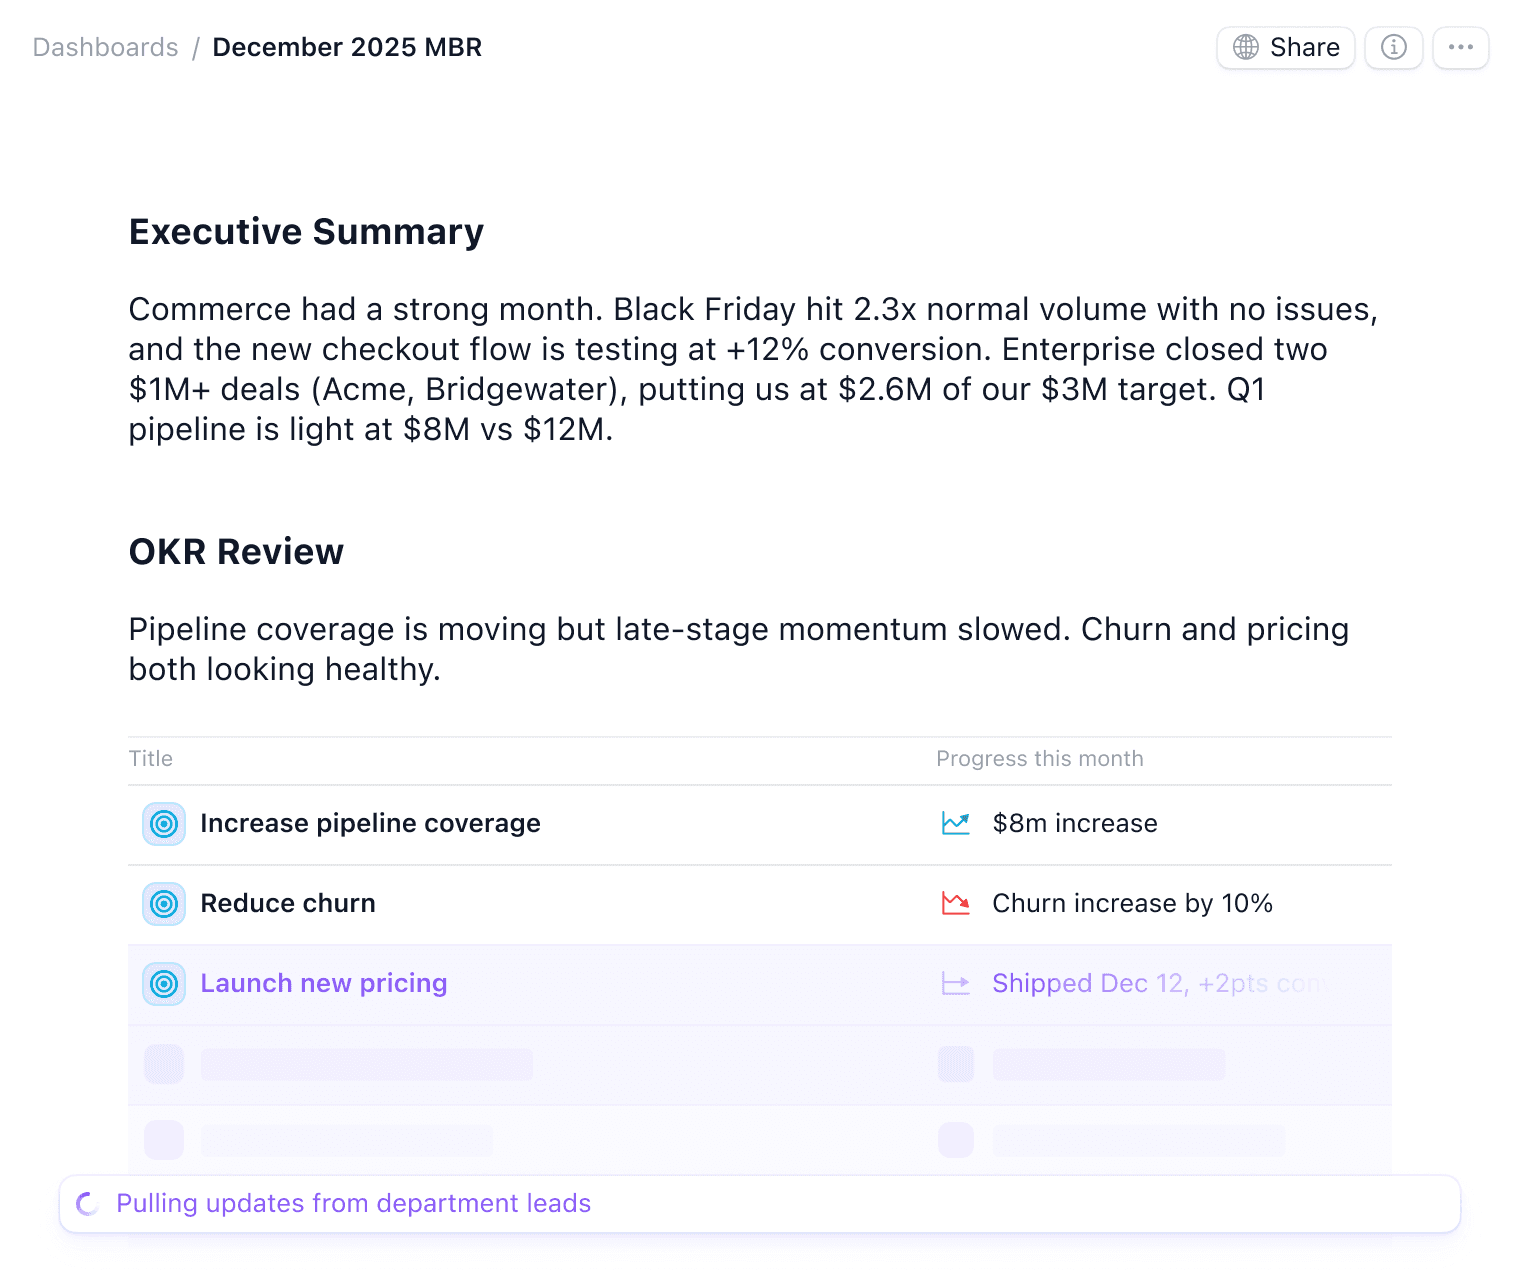Click the OKR Review heading
This screenshot has width=1520, height=1280.
tap(236, 552)
